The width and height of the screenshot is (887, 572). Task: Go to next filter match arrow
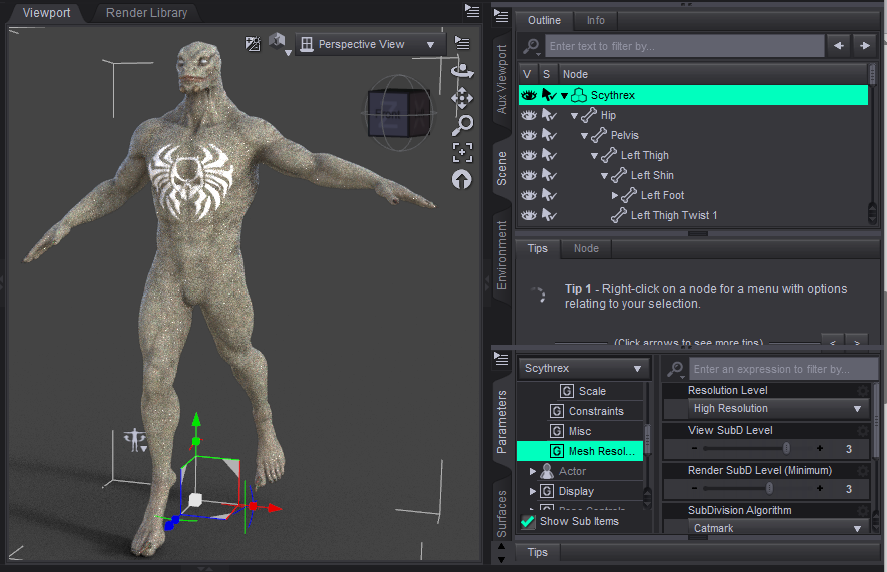[x=864, y=46]
